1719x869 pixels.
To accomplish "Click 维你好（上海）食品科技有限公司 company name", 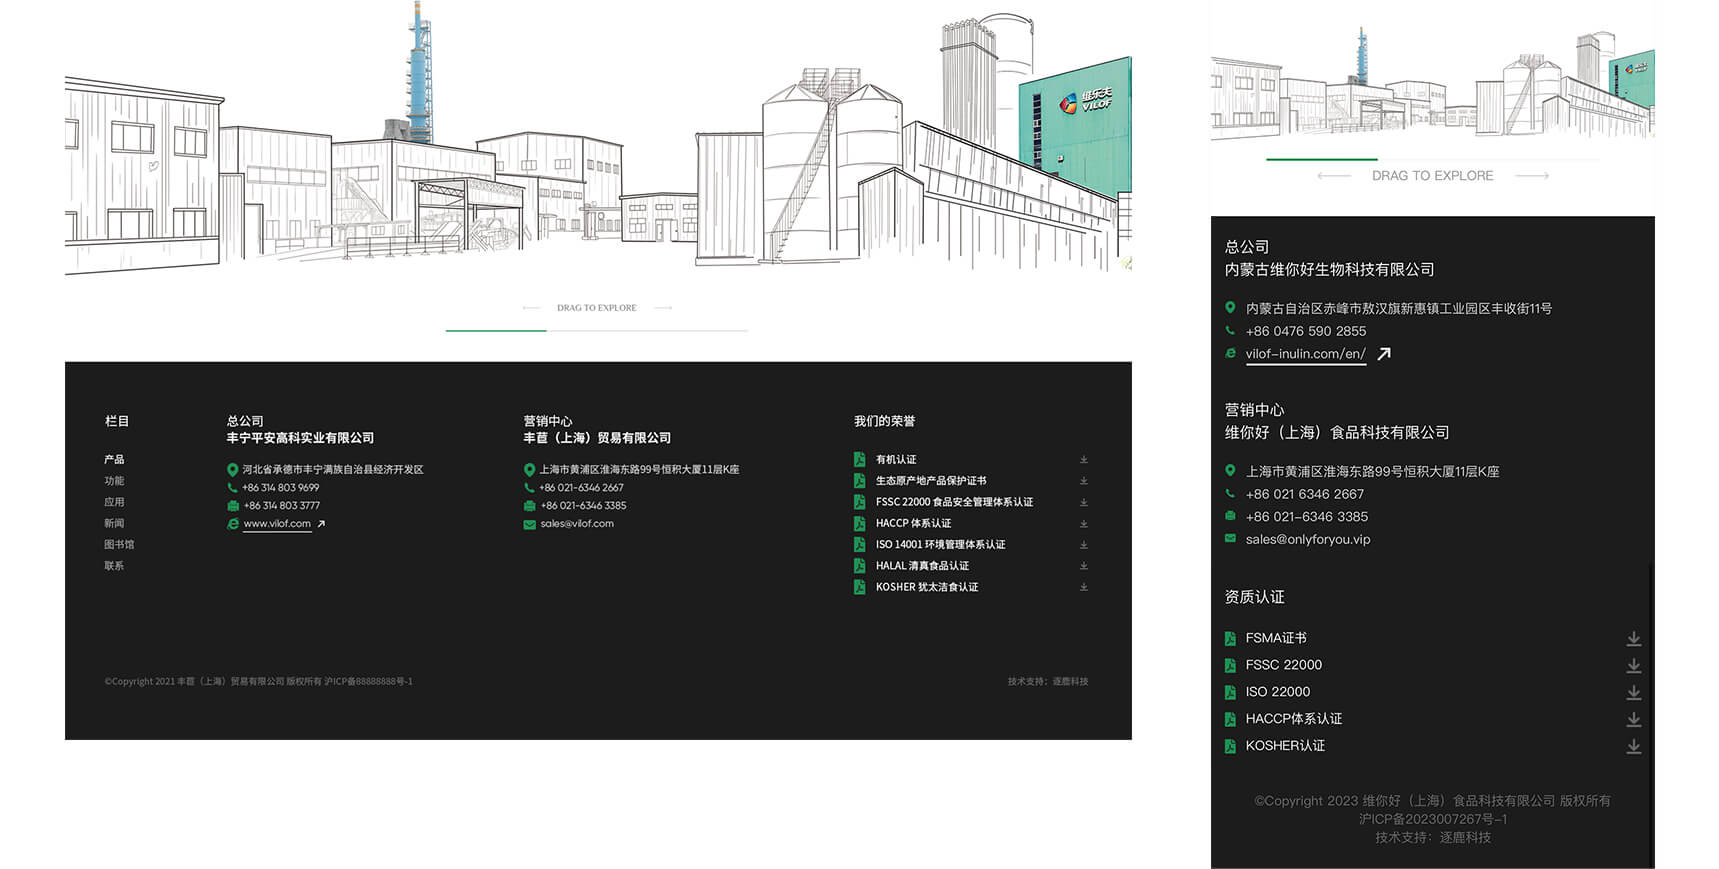I will [1337, 433].
